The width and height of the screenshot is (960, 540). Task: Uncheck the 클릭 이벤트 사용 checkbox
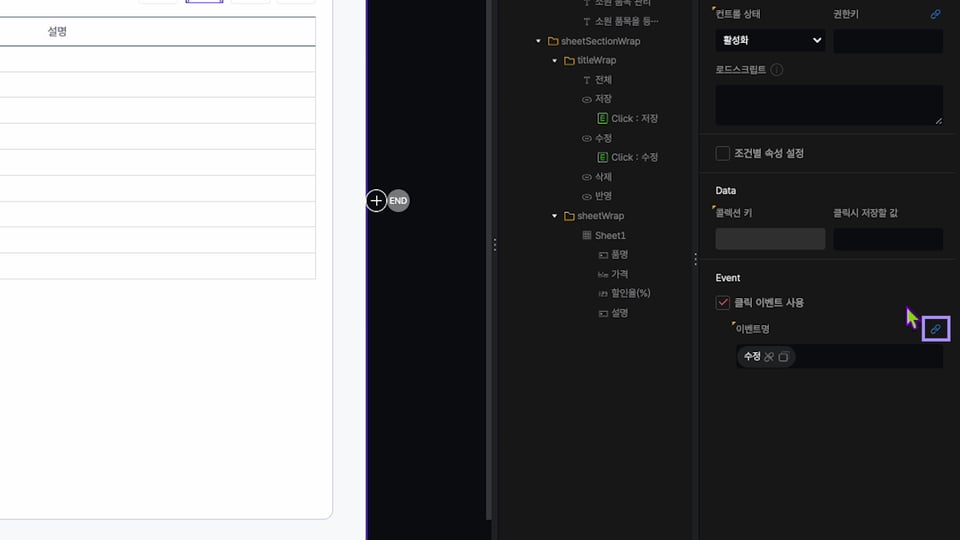(x=722, y=302)
